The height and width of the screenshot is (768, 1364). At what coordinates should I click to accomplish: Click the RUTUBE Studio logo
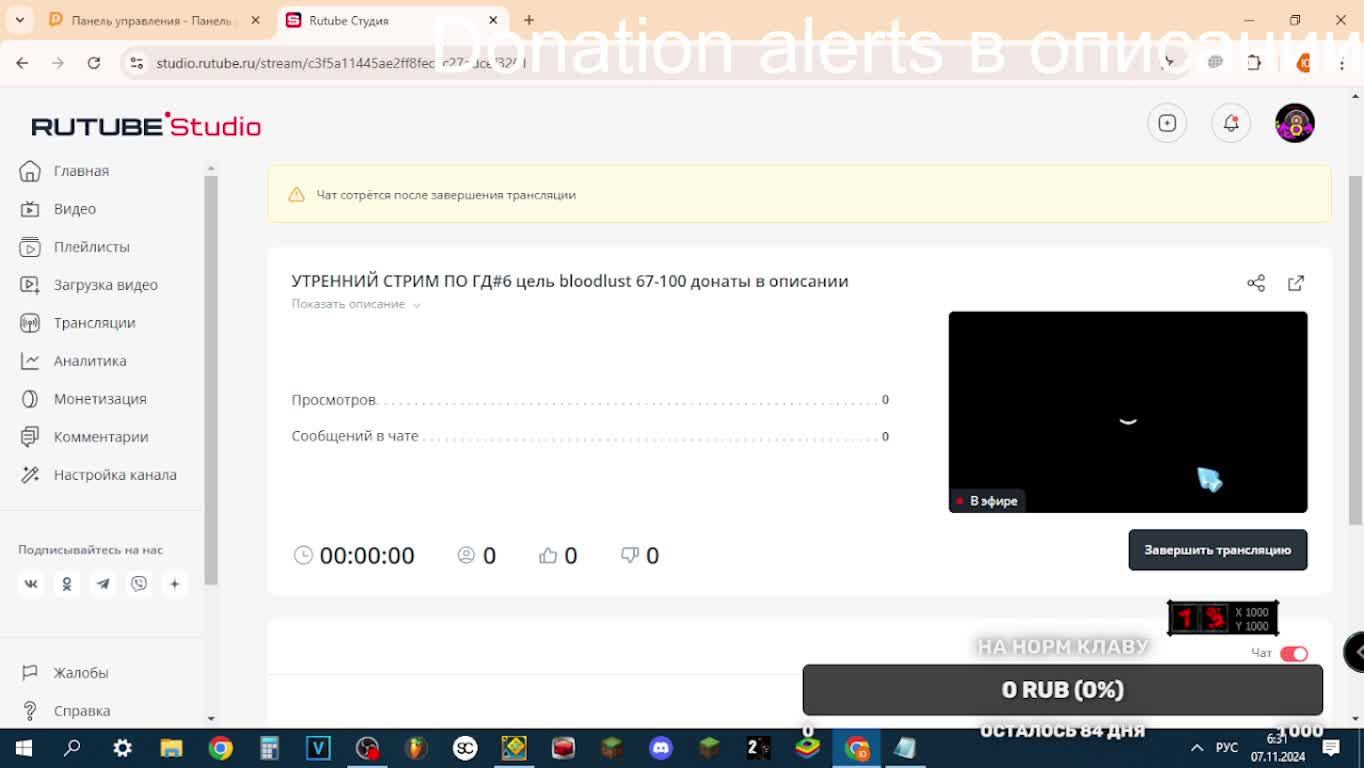(146, 125)
